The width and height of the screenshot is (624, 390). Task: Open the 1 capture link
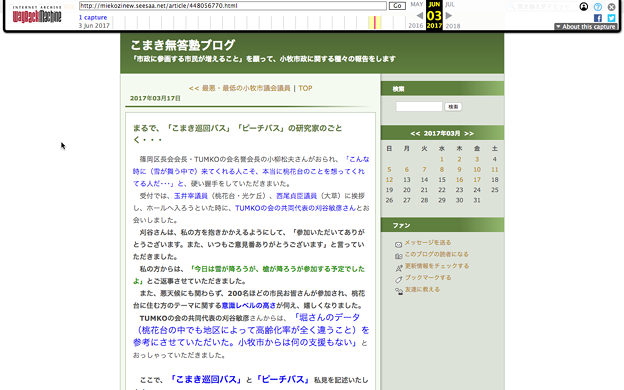click(93, 18)
